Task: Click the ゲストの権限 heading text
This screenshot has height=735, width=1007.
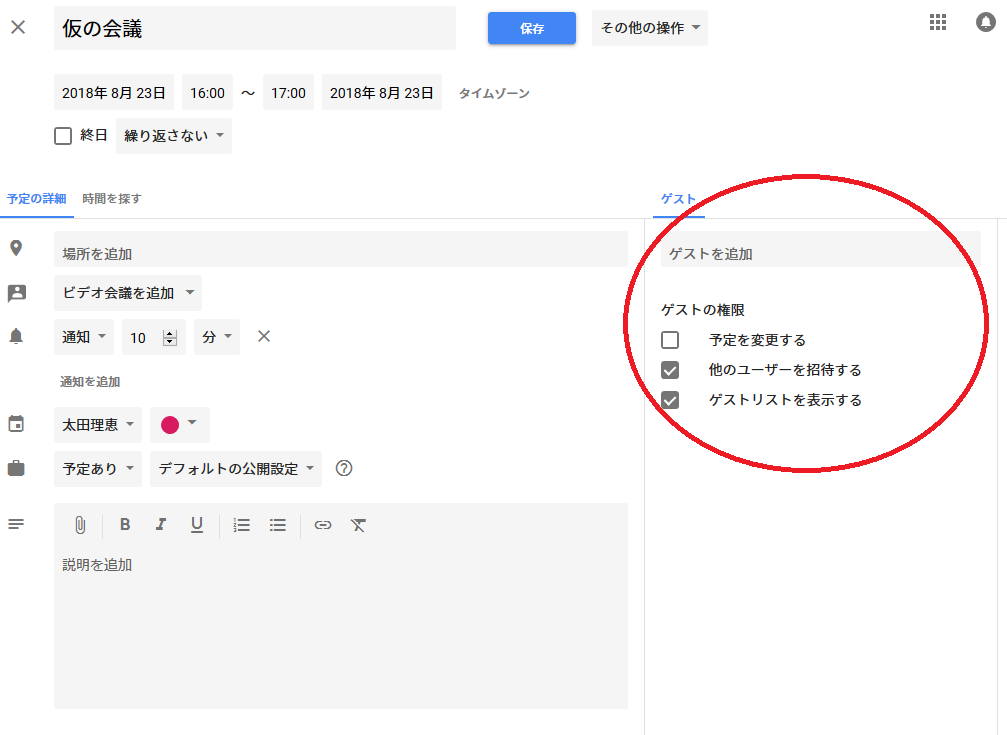Action: (x=703, y=310)
